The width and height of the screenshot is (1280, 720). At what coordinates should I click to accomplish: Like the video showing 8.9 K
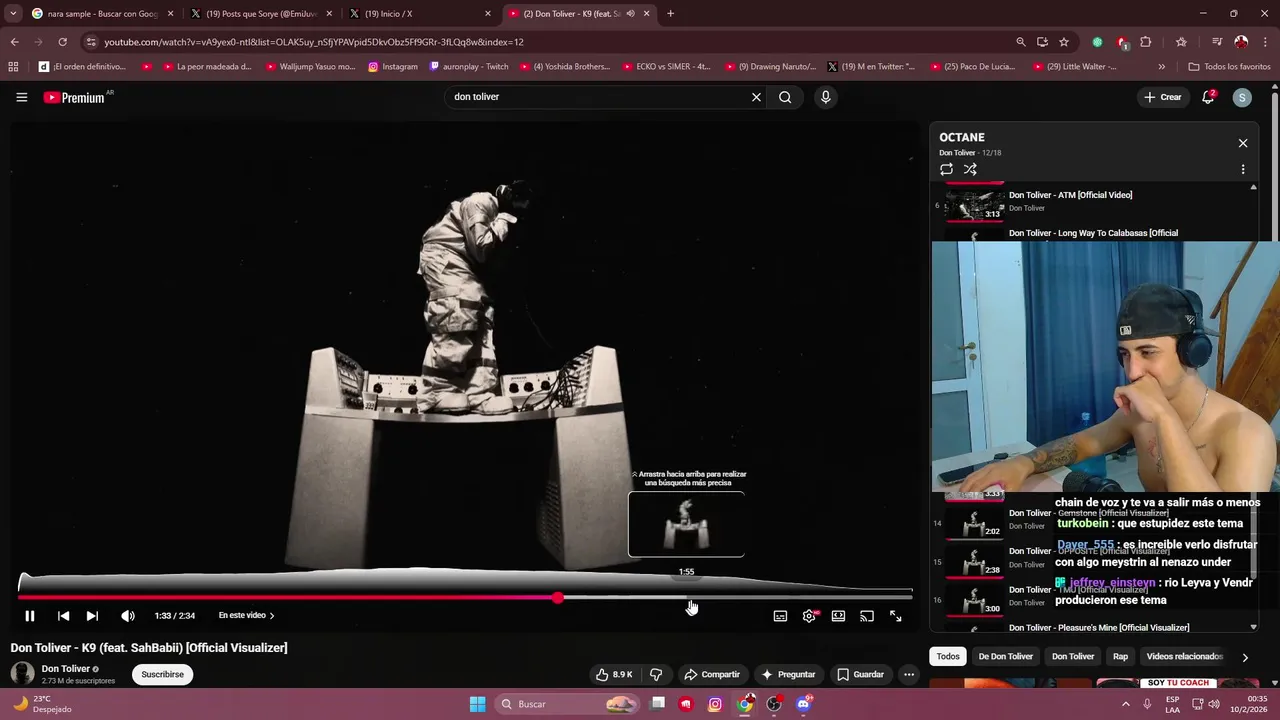(x=614, y=674)
